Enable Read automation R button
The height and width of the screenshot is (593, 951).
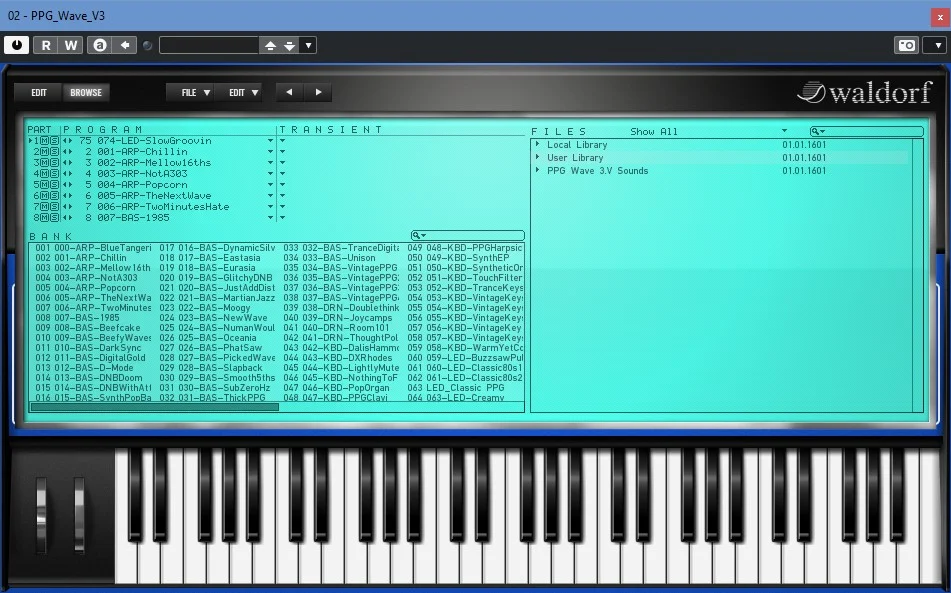pos(45,45)
